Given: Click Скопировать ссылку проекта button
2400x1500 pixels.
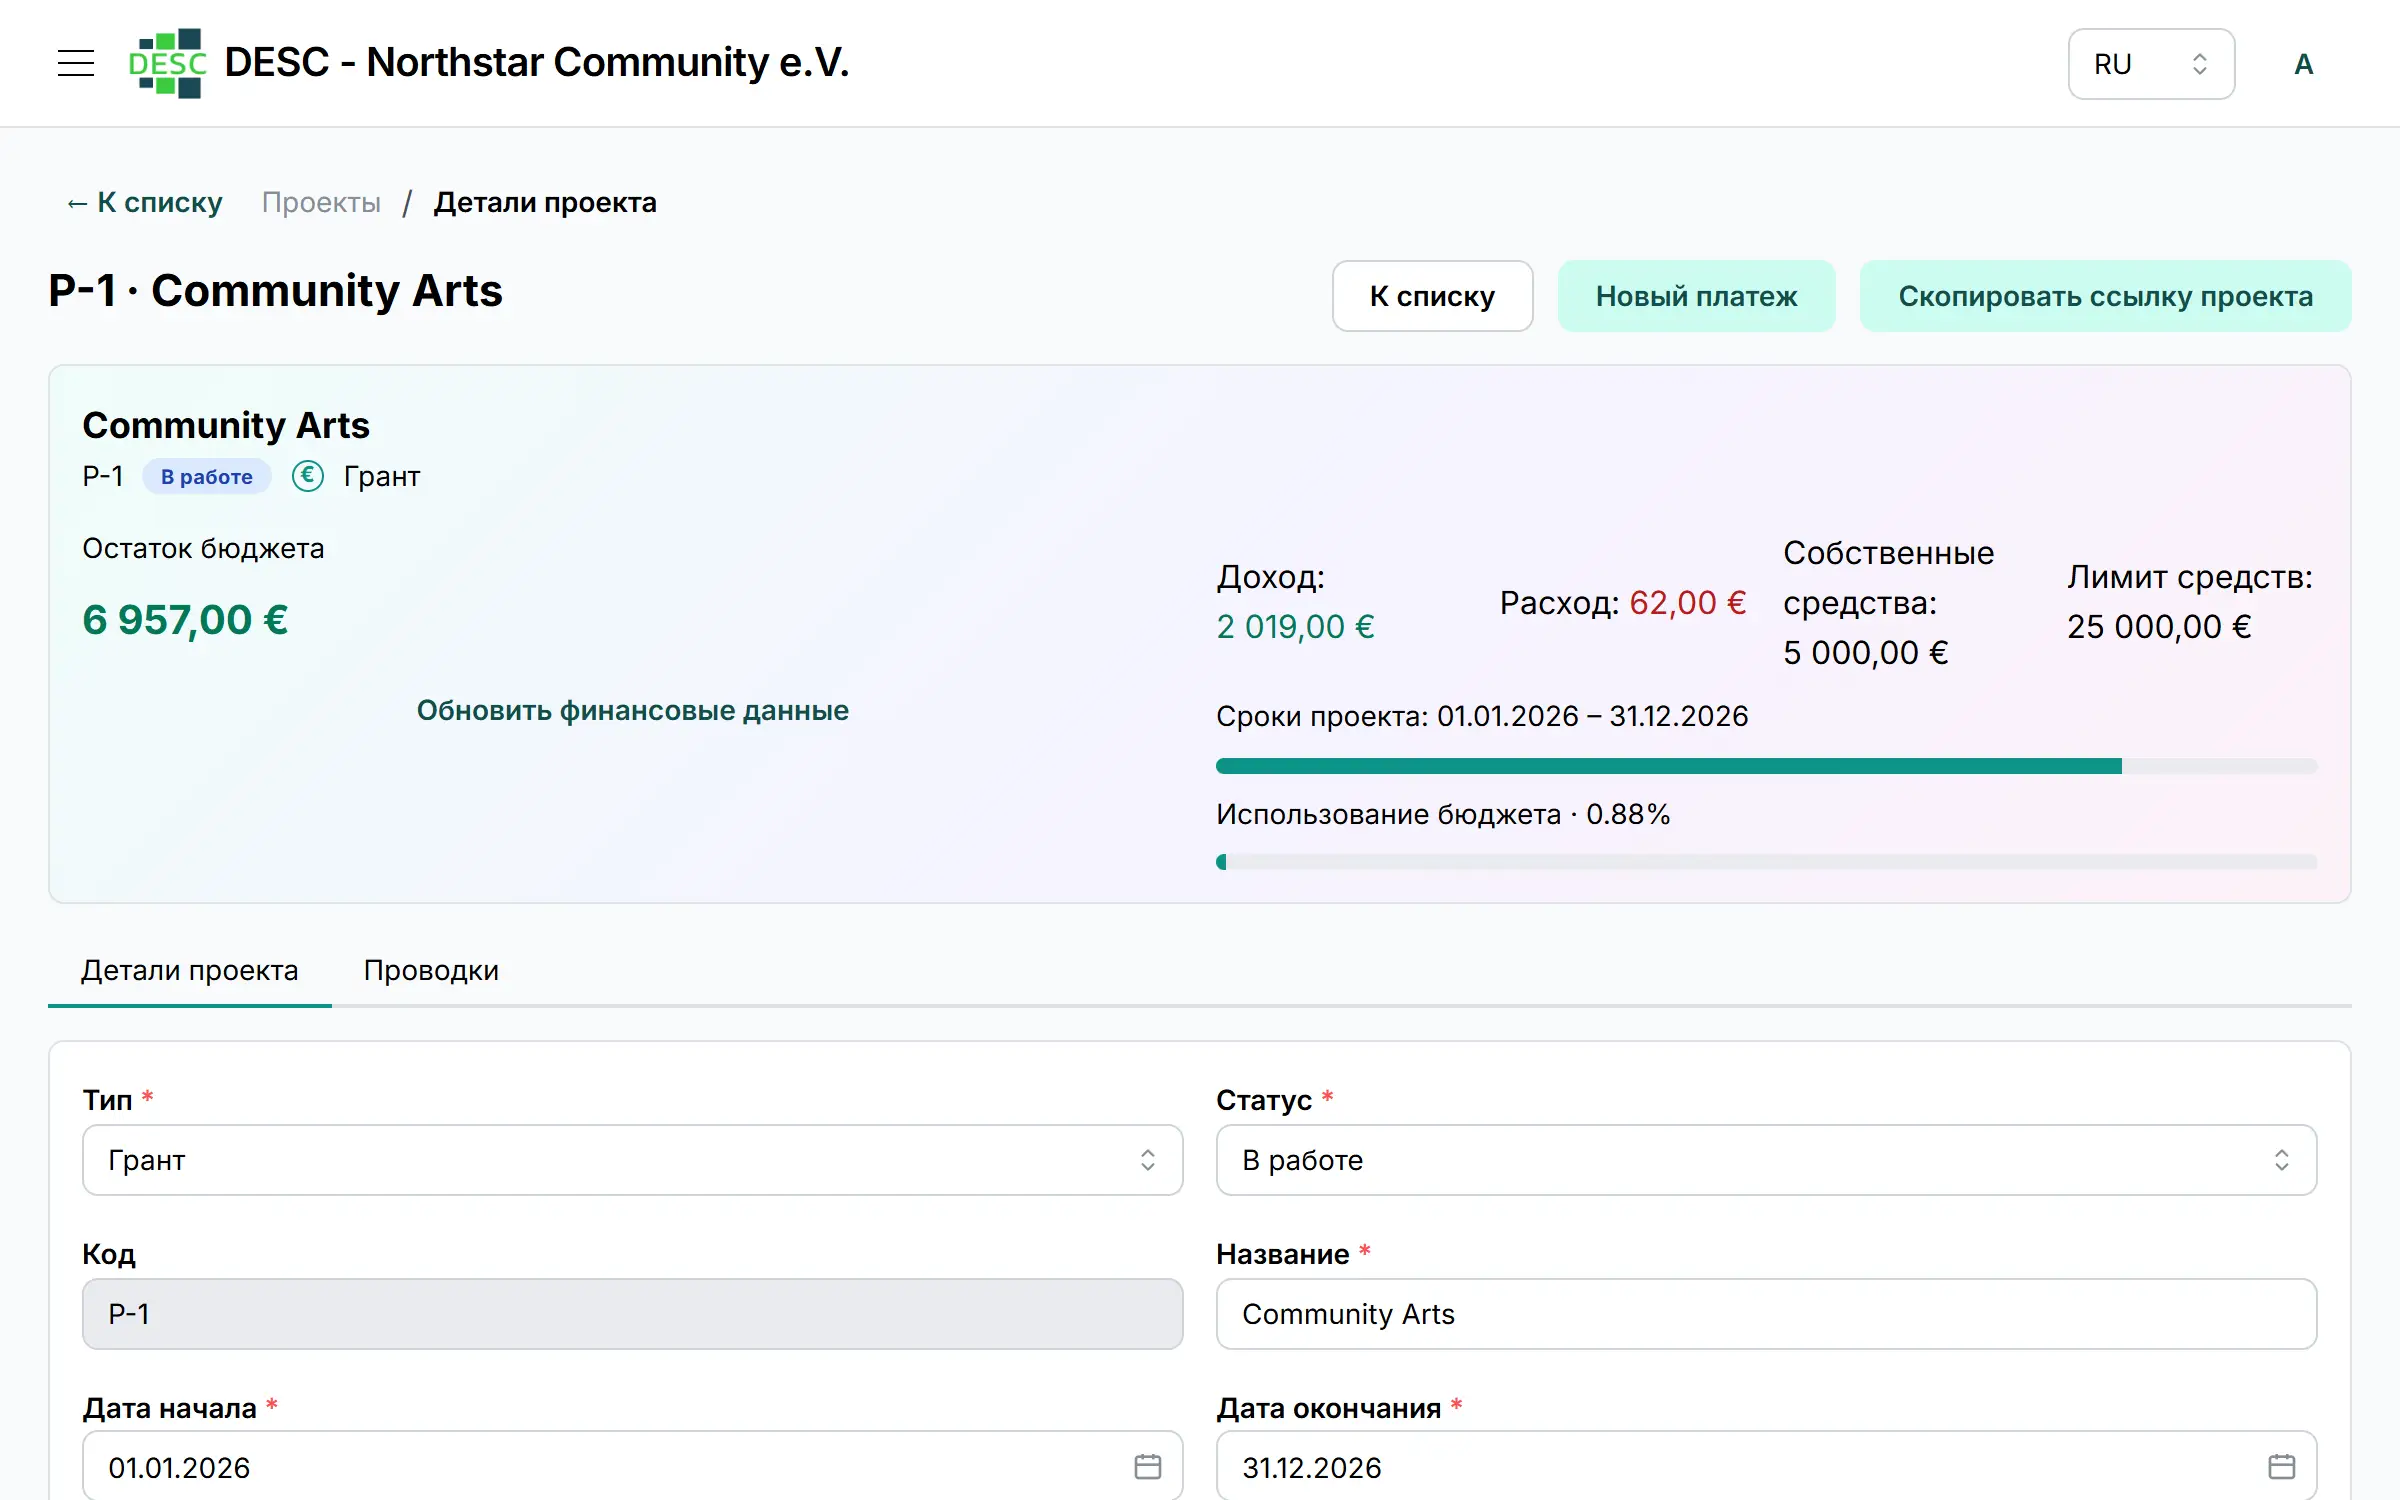Looking at the screenshot, I should click(2105, 296).
